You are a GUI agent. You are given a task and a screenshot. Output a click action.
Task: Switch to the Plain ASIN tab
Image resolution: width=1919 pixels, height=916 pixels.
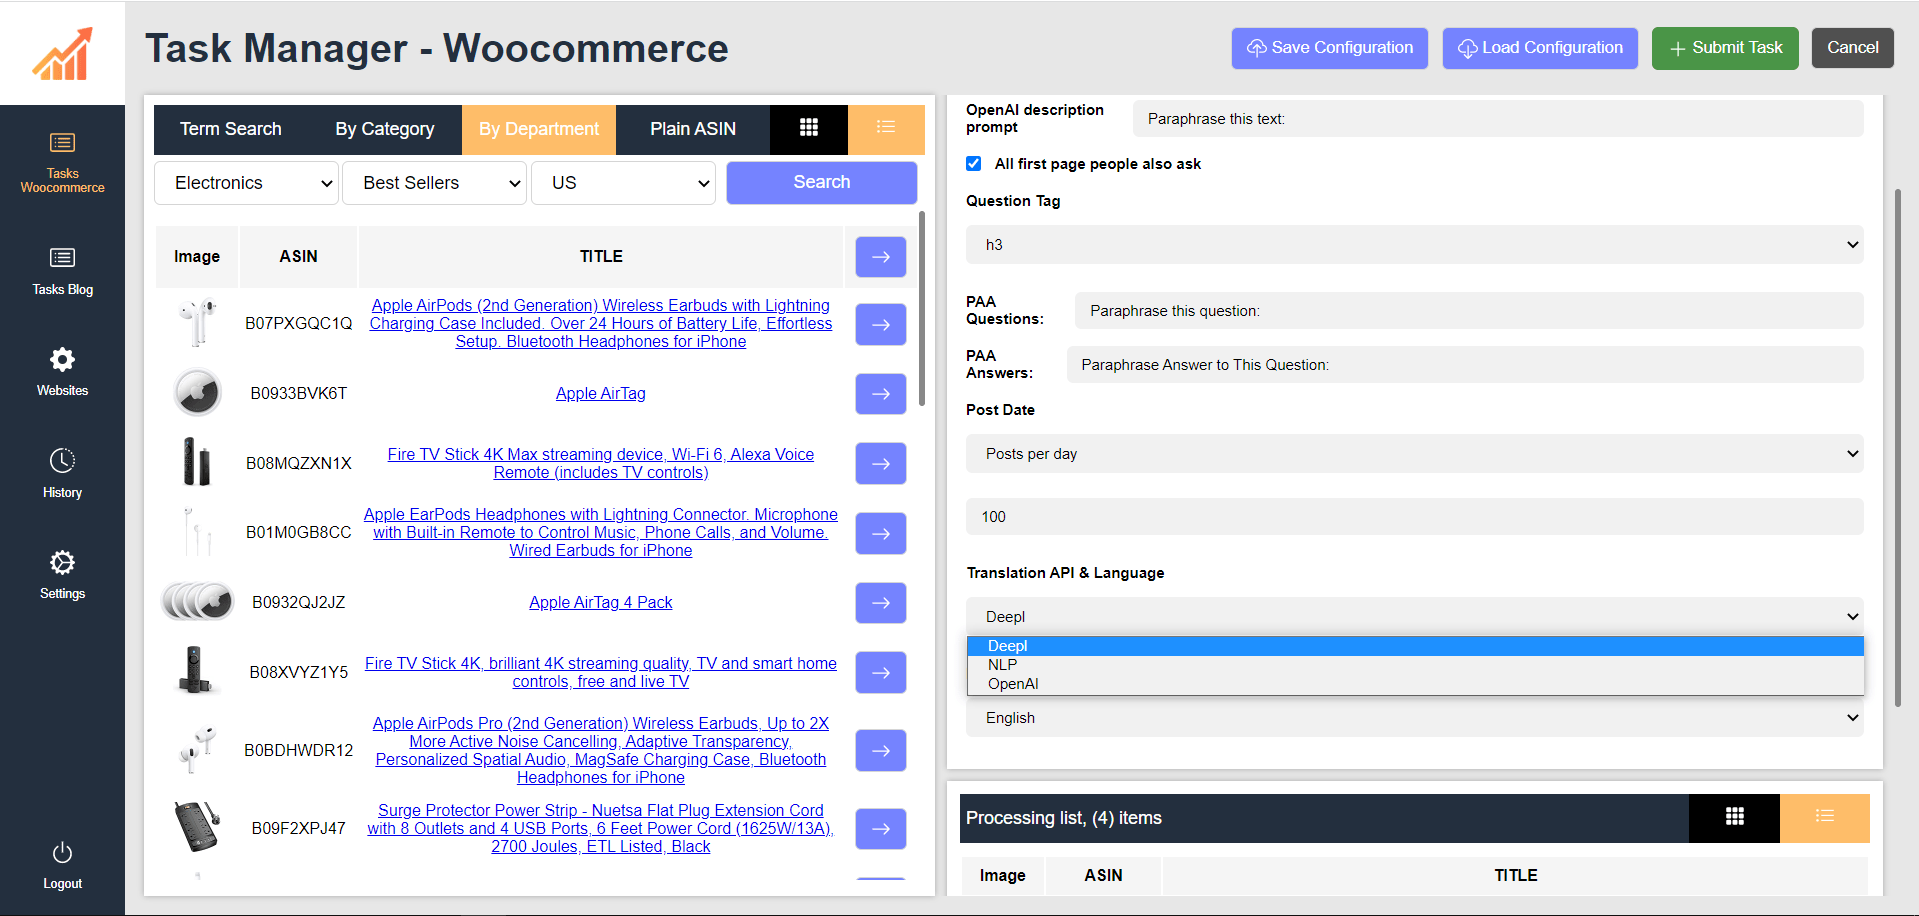point(693,129)
